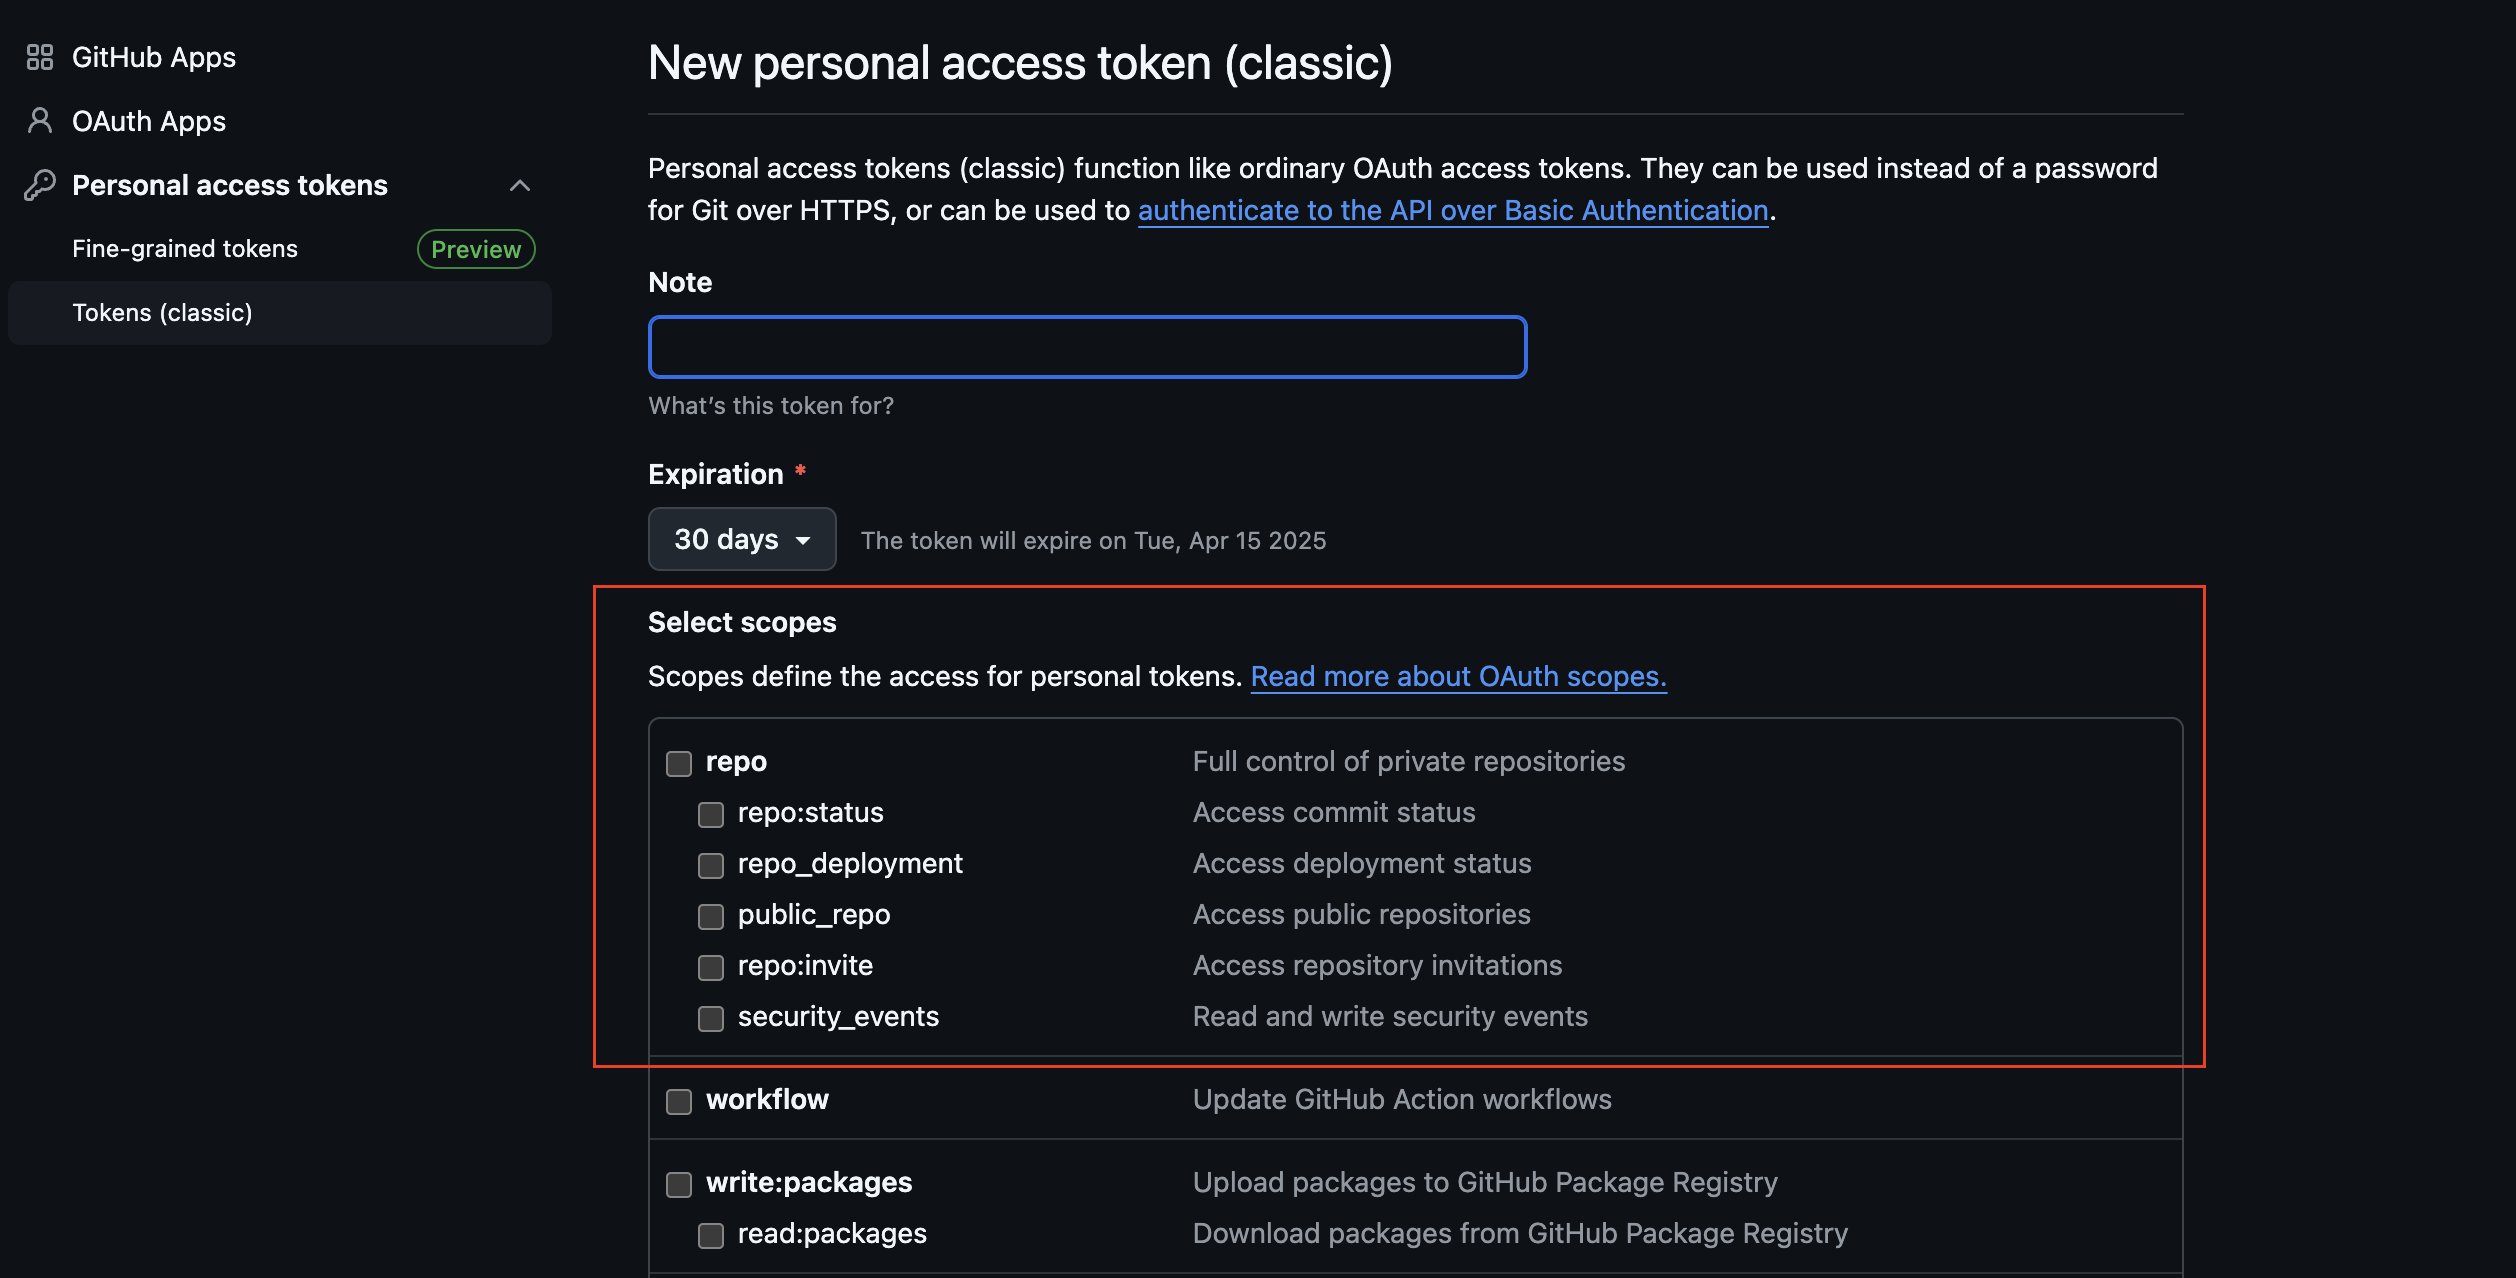The height and width of the screenshot is (1278, 2516).
Task: Click the OAuth Apps person icon
Action: coord(40,121)
